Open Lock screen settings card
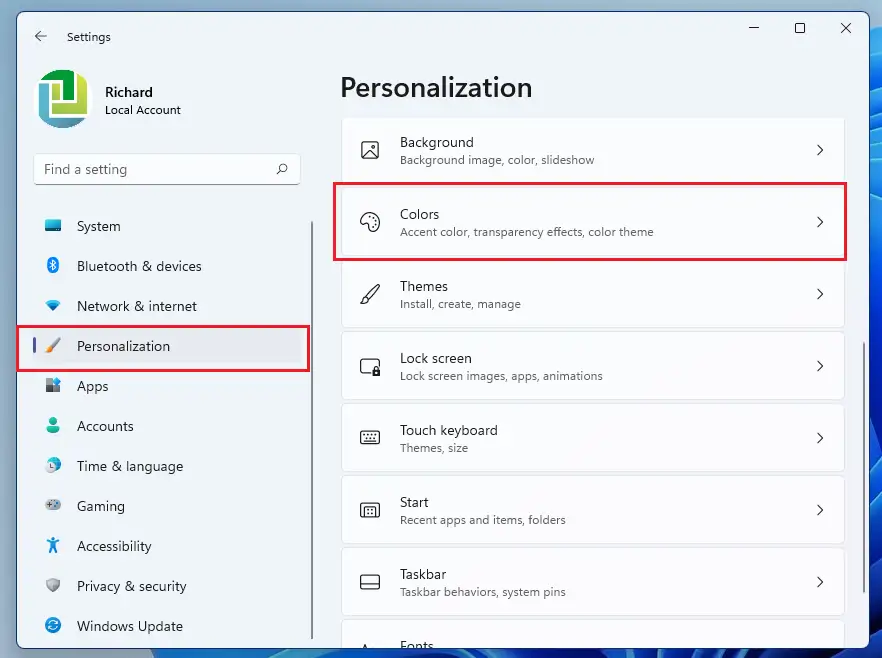This screenshot has width=882, height=658. (593, 366)
